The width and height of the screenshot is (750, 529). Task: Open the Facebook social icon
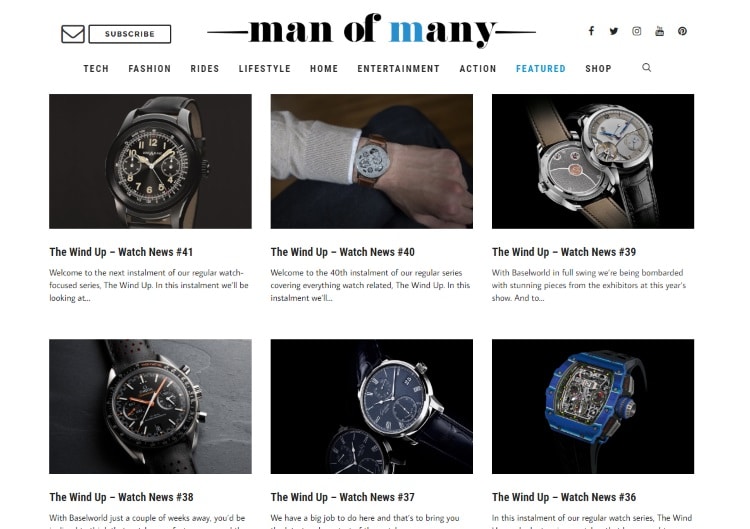click(591, 31)
